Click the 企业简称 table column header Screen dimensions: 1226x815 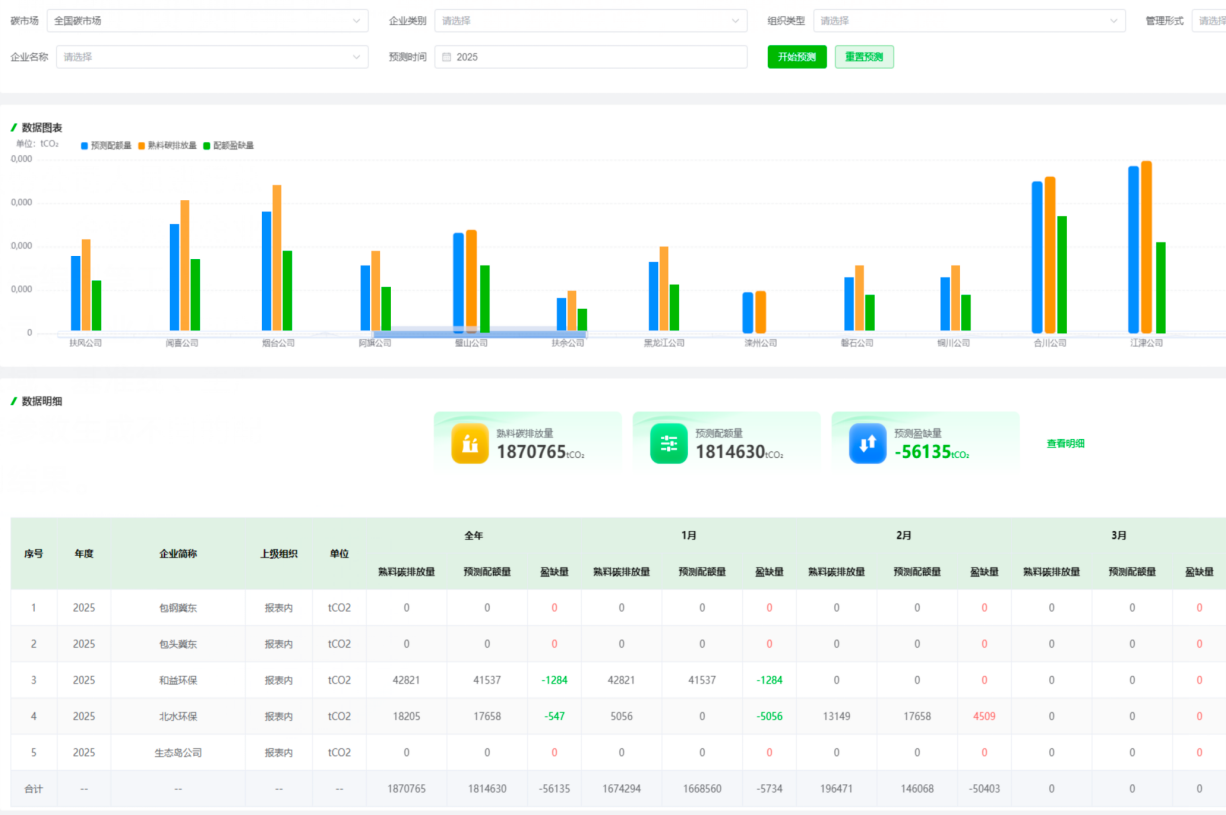click(x=178, y=553)
